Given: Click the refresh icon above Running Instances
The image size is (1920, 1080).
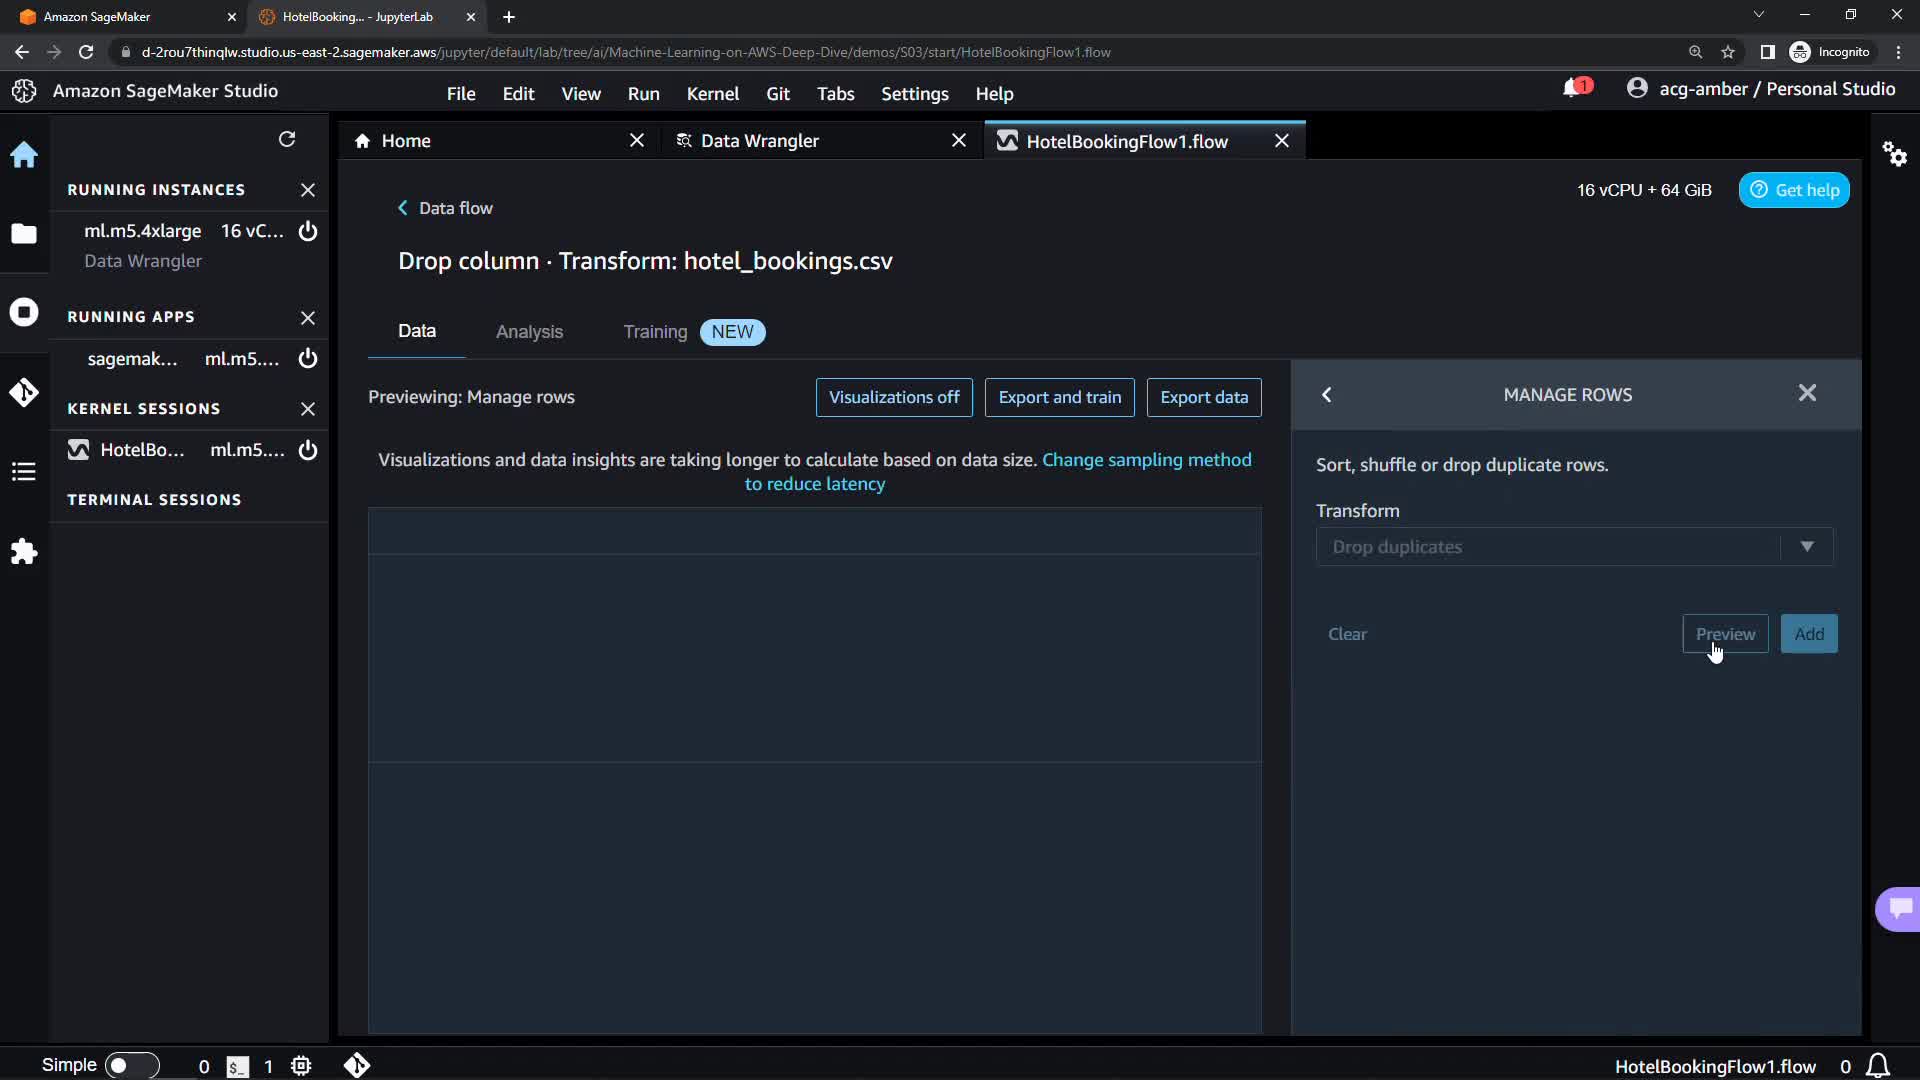Looking at the screenshot, I should [287, 139].
